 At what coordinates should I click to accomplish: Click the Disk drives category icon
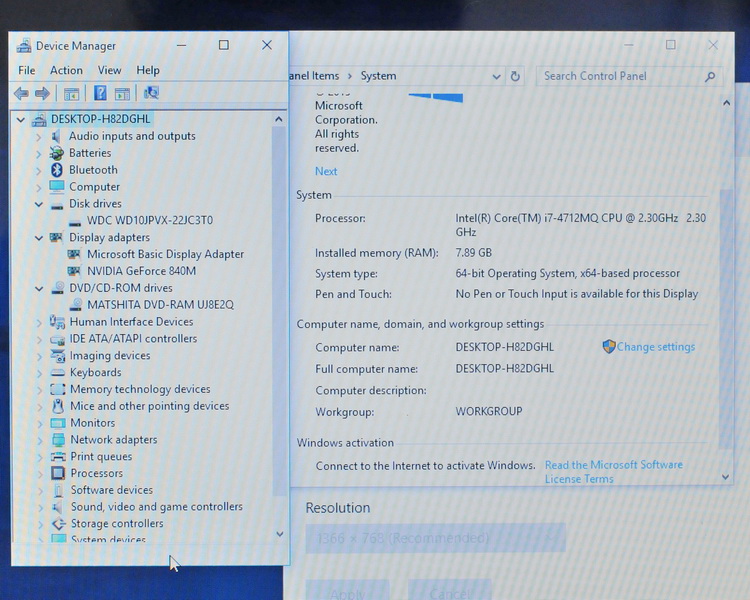[x=57, y=206]
